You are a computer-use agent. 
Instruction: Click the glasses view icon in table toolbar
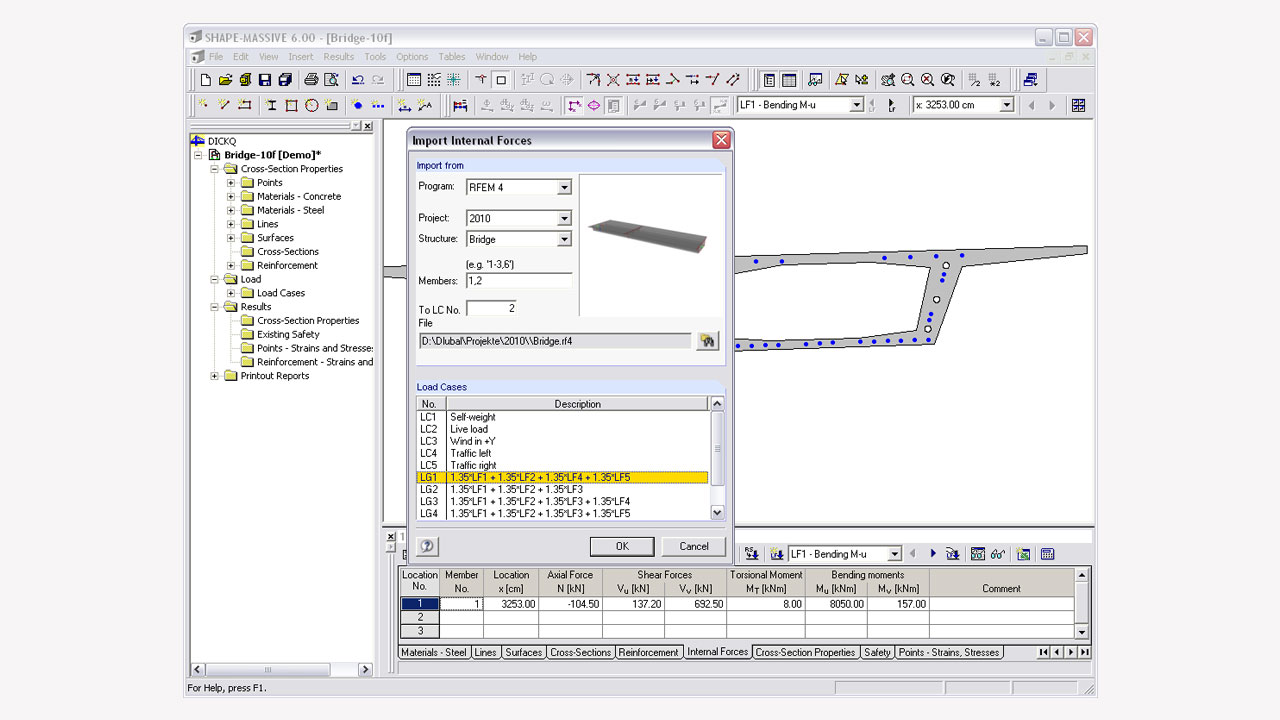point(997,554)
